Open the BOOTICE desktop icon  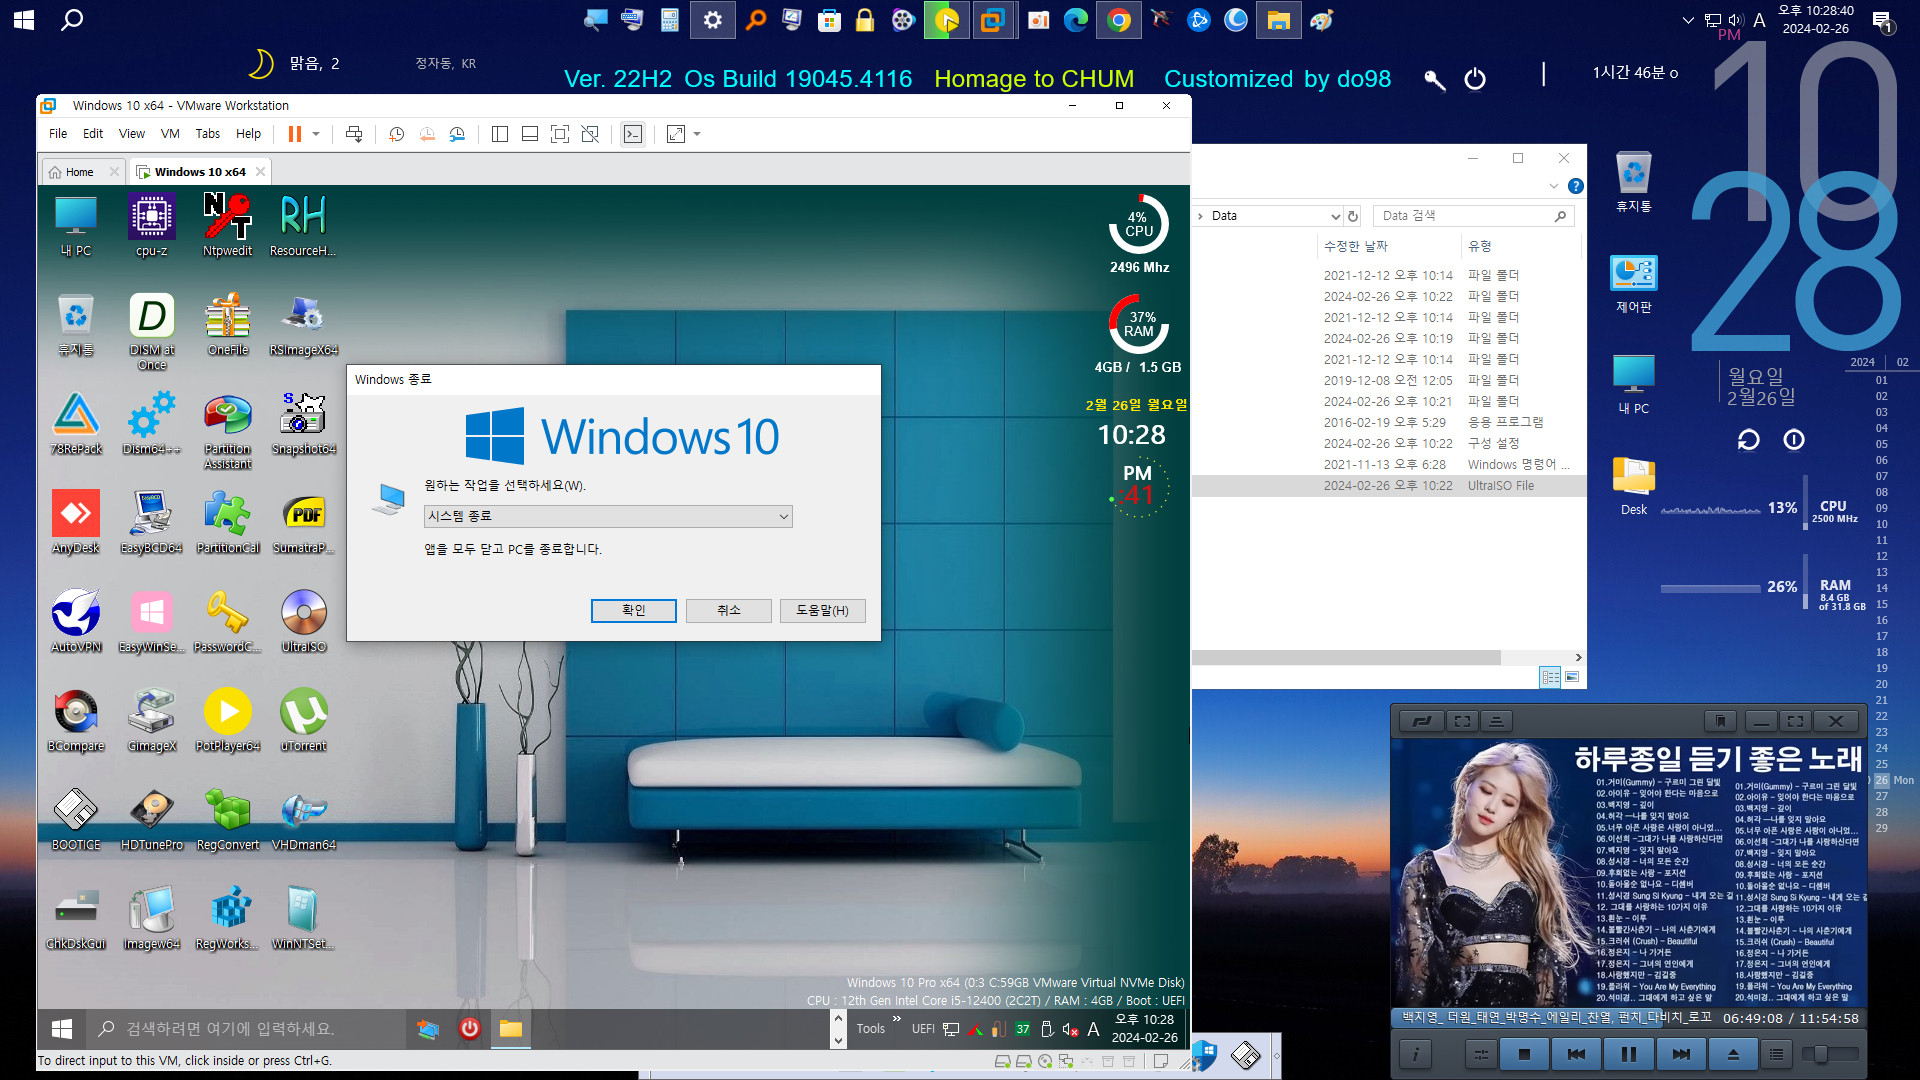point(76,819)
